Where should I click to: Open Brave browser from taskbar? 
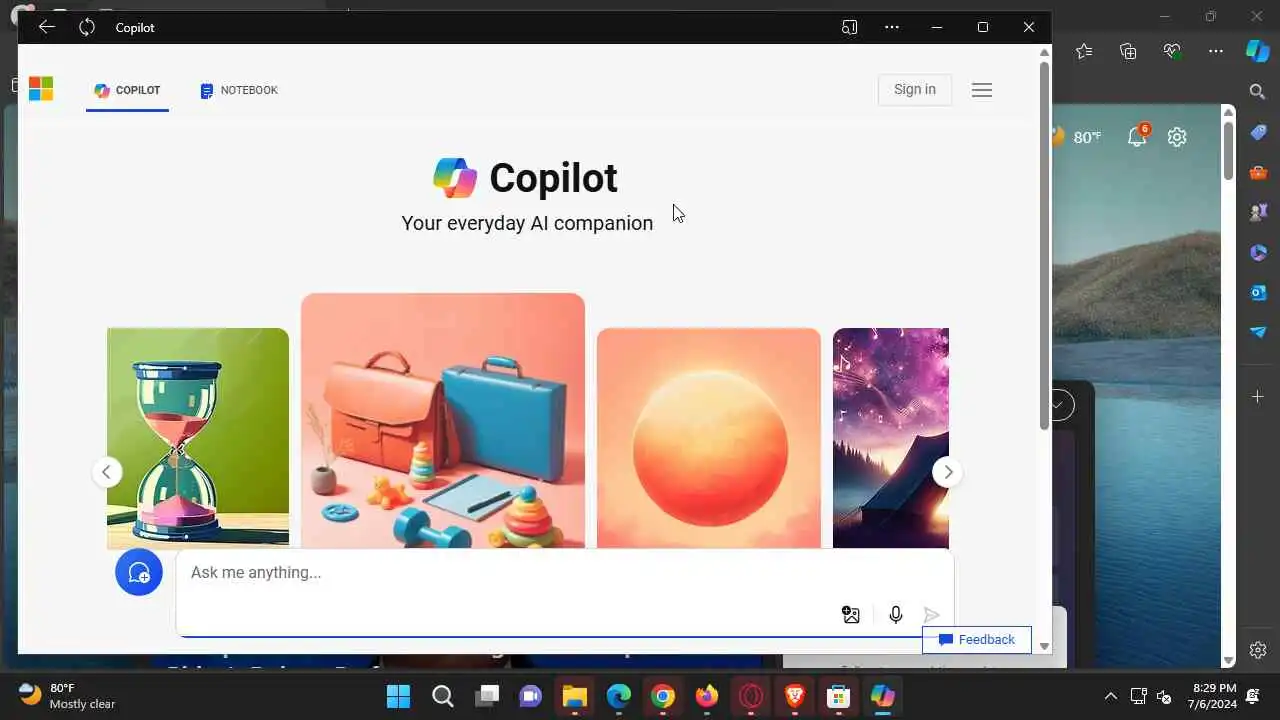tap(795, 696)
